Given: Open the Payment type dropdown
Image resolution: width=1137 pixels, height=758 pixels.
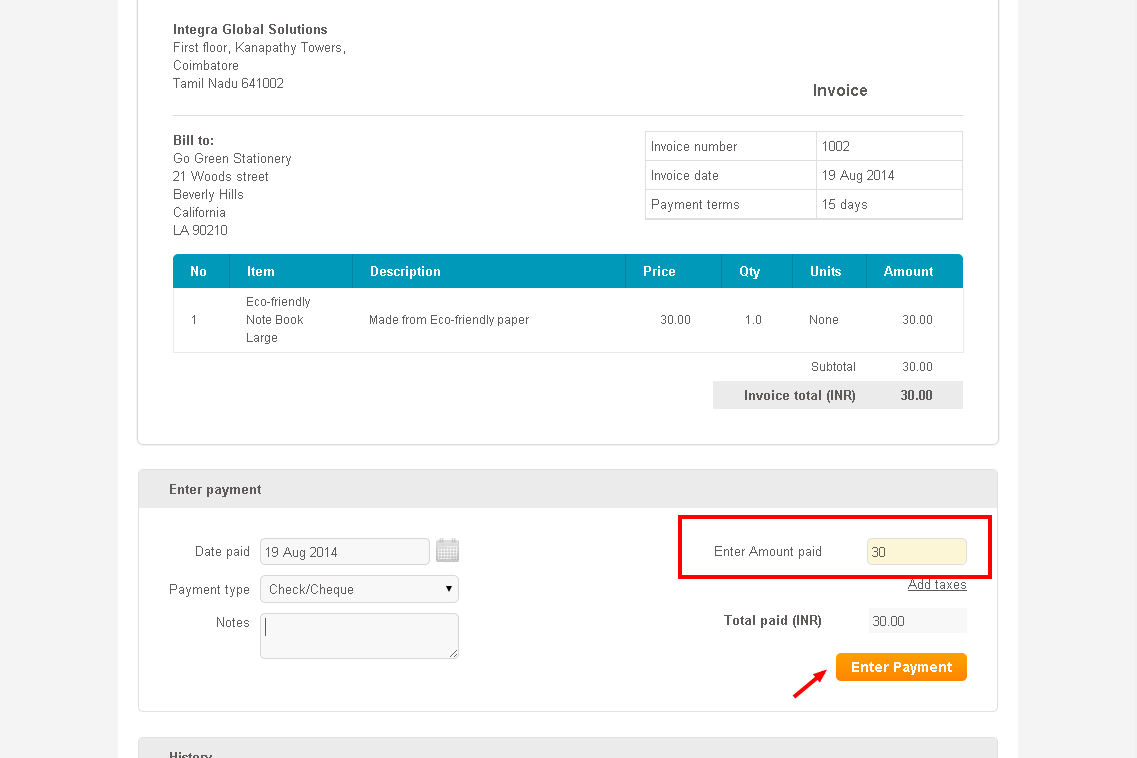Looking at the screenshot, I should pyautogui.click(x=360, y=589).
